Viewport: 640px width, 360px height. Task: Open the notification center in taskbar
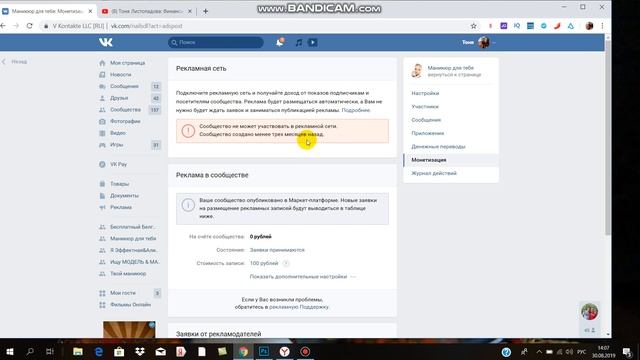click(x=627, y=352)
